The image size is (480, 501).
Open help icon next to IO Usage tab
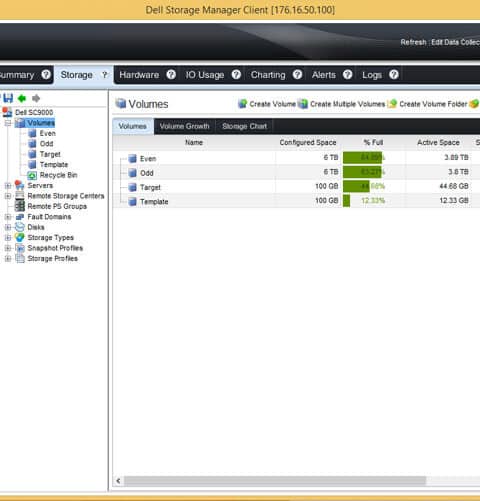click(236, 74)
